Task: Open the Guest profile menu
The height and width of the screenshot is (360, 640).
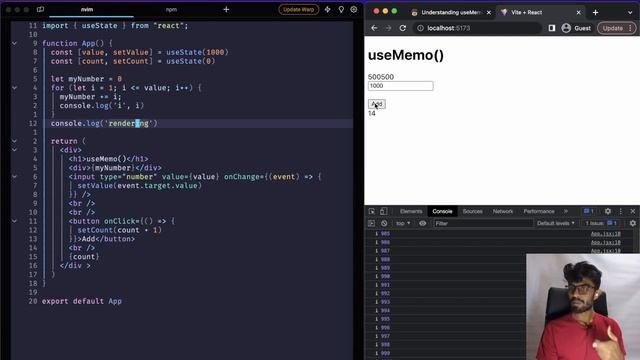Action: tap(576, 28)
